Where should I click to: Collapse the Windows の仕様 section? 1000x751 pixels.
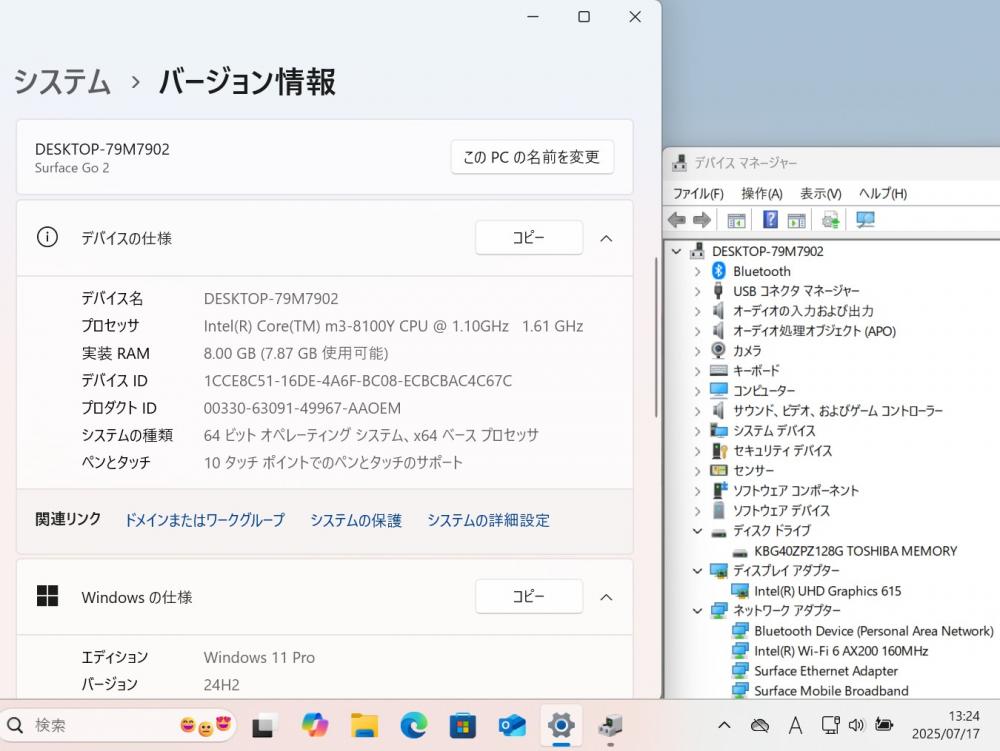[x=607, y=597]
